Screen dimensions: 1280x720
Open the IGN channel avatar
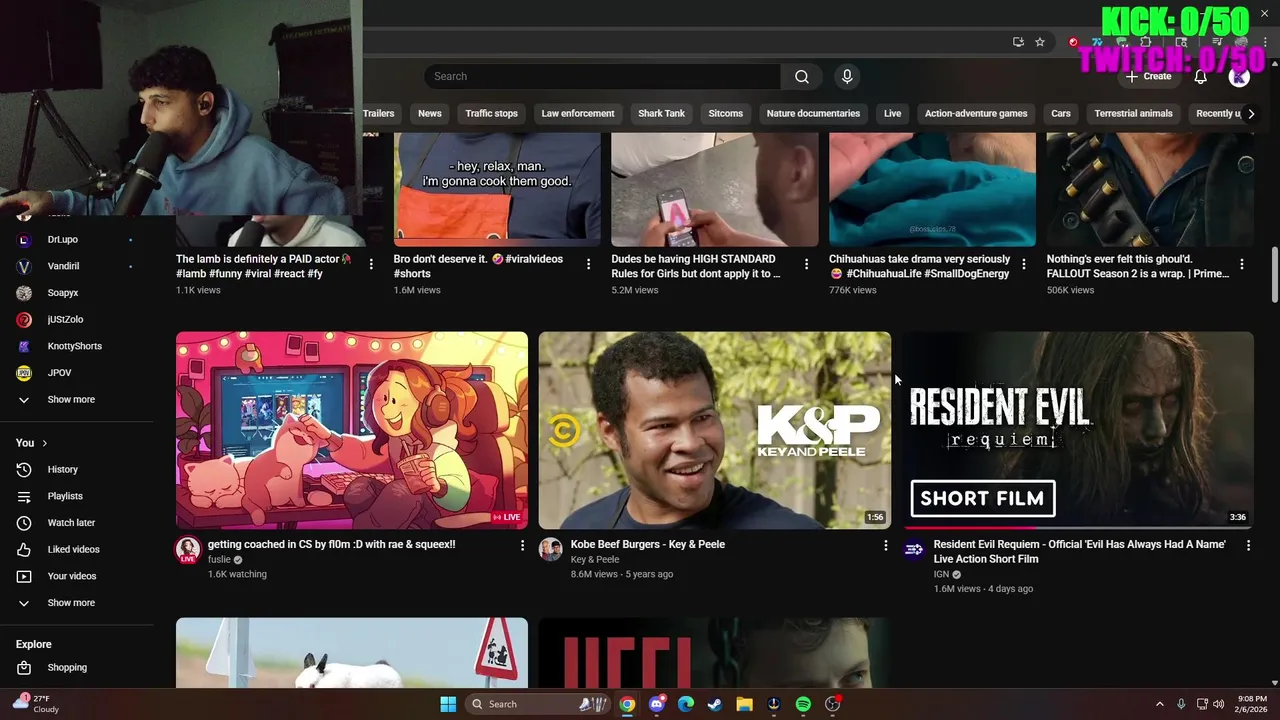click(914, 549)
